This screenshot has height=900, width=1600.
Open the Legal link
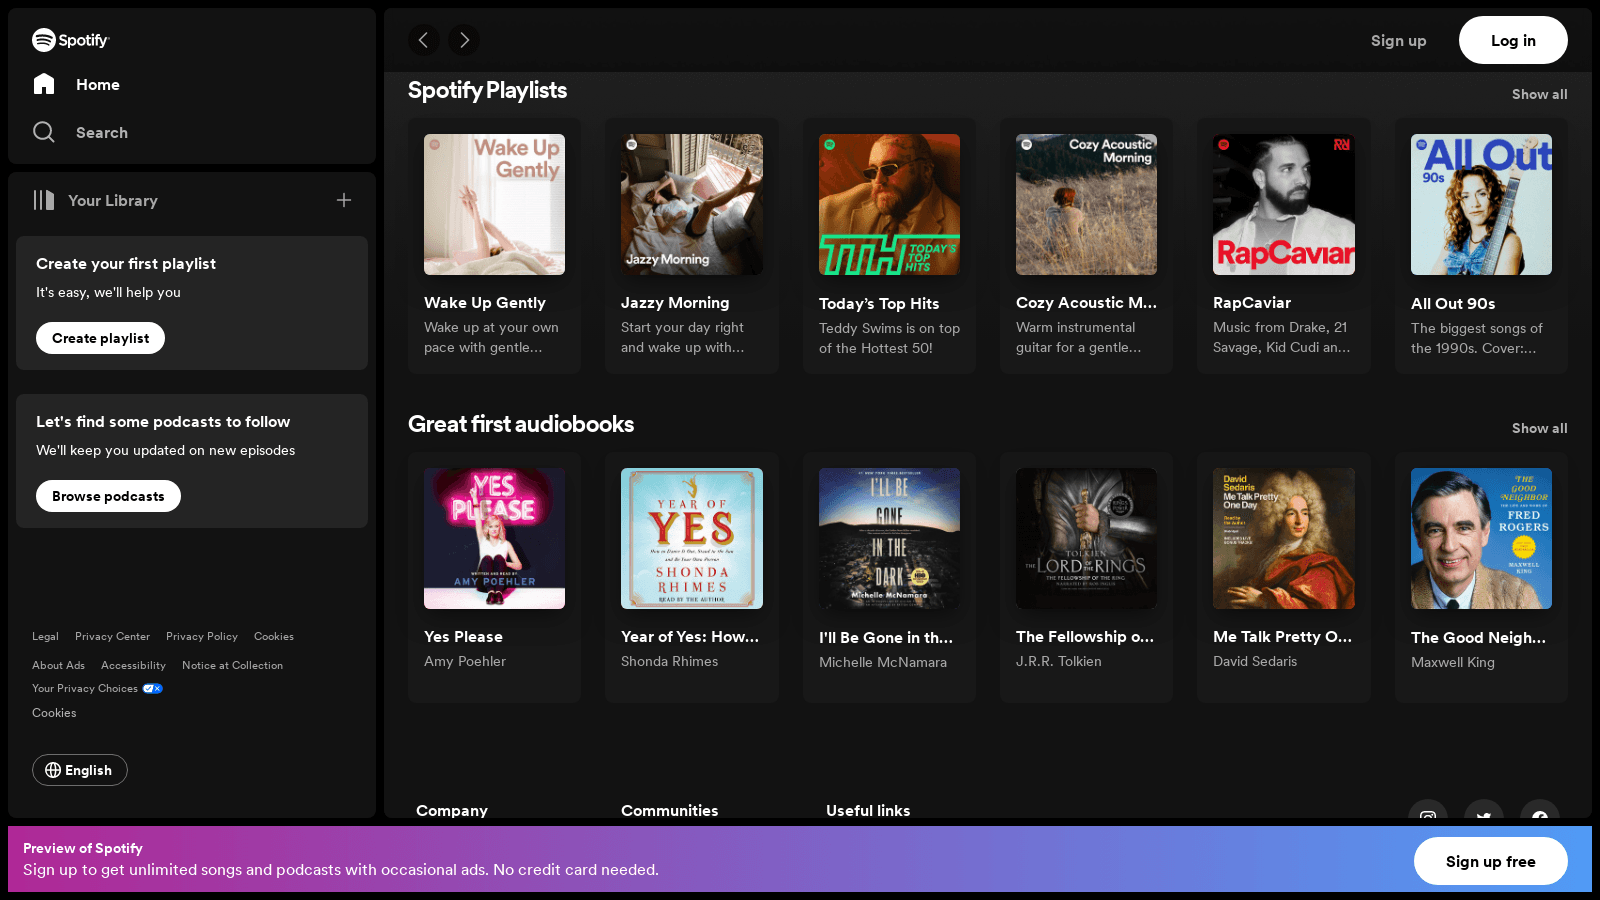pyautogui.click(x=45, y=636)
